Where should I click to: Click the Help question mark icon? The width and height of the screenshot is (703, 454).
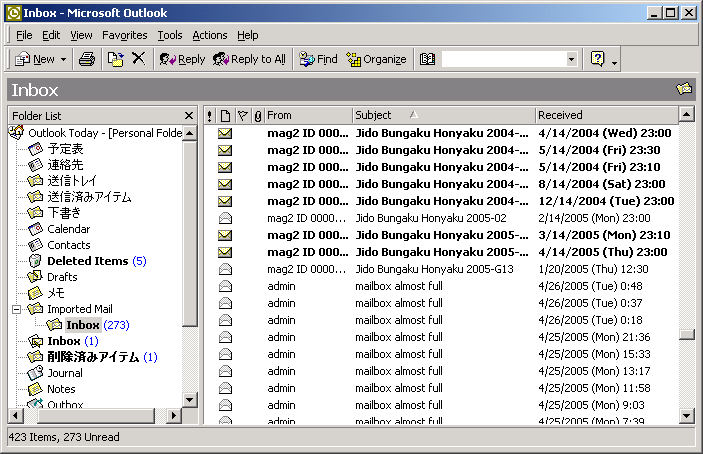click(598, 59)
